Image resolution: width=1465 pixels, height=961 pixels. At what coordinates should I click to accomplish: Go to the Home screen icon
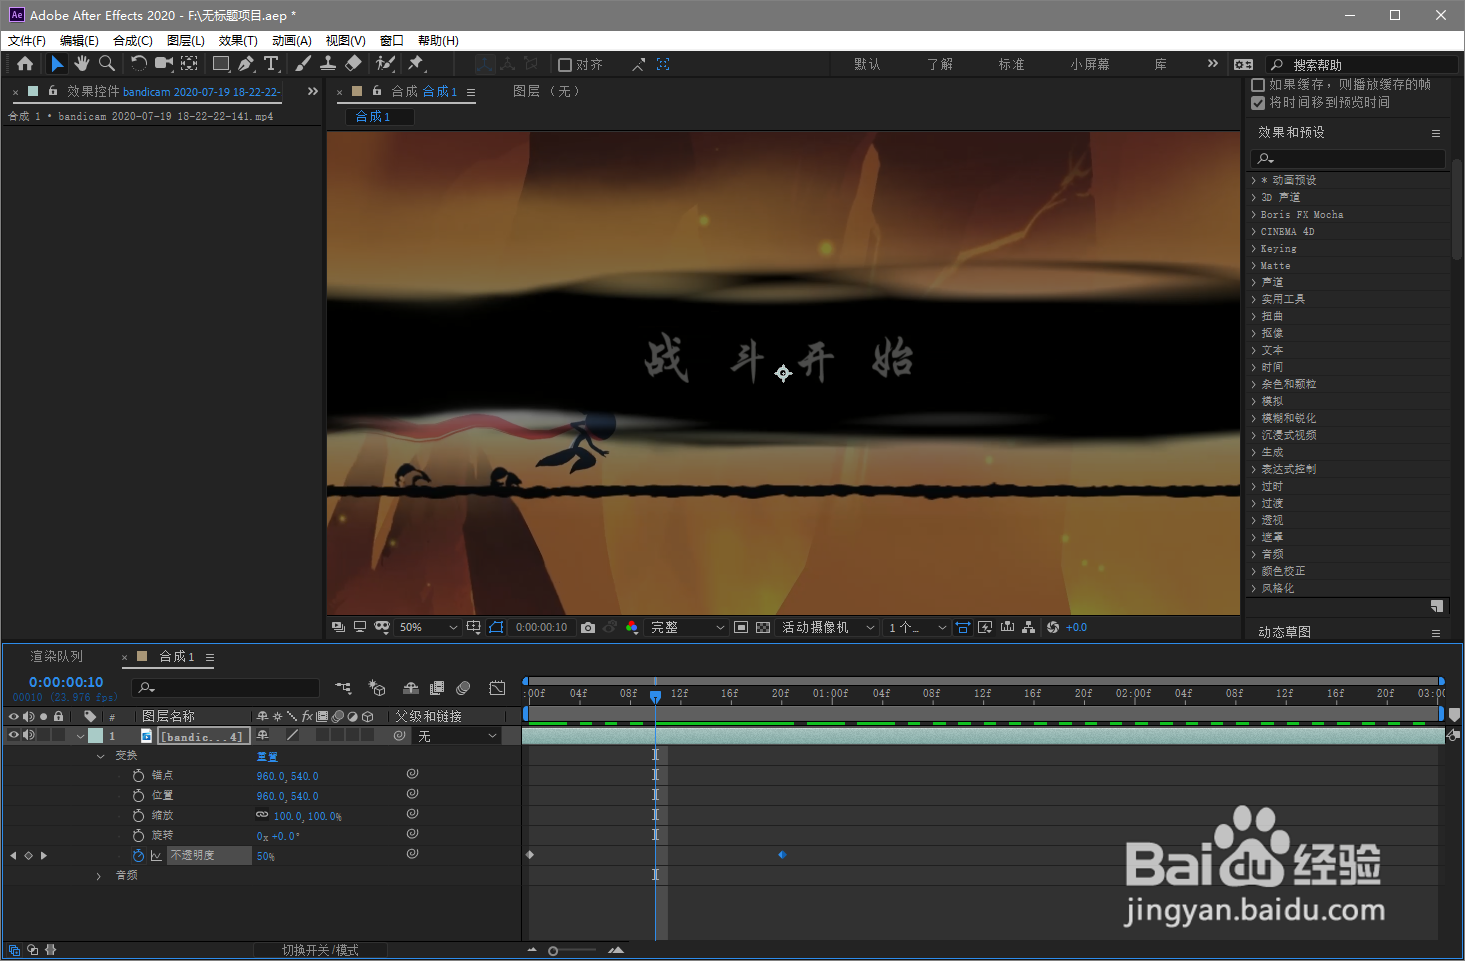click(25, 64)
